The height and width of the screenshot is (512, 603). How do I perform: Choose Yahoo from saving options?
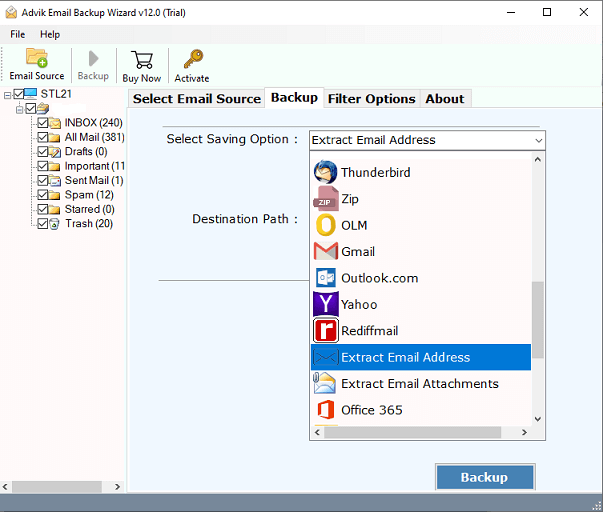tap(421, 304)
